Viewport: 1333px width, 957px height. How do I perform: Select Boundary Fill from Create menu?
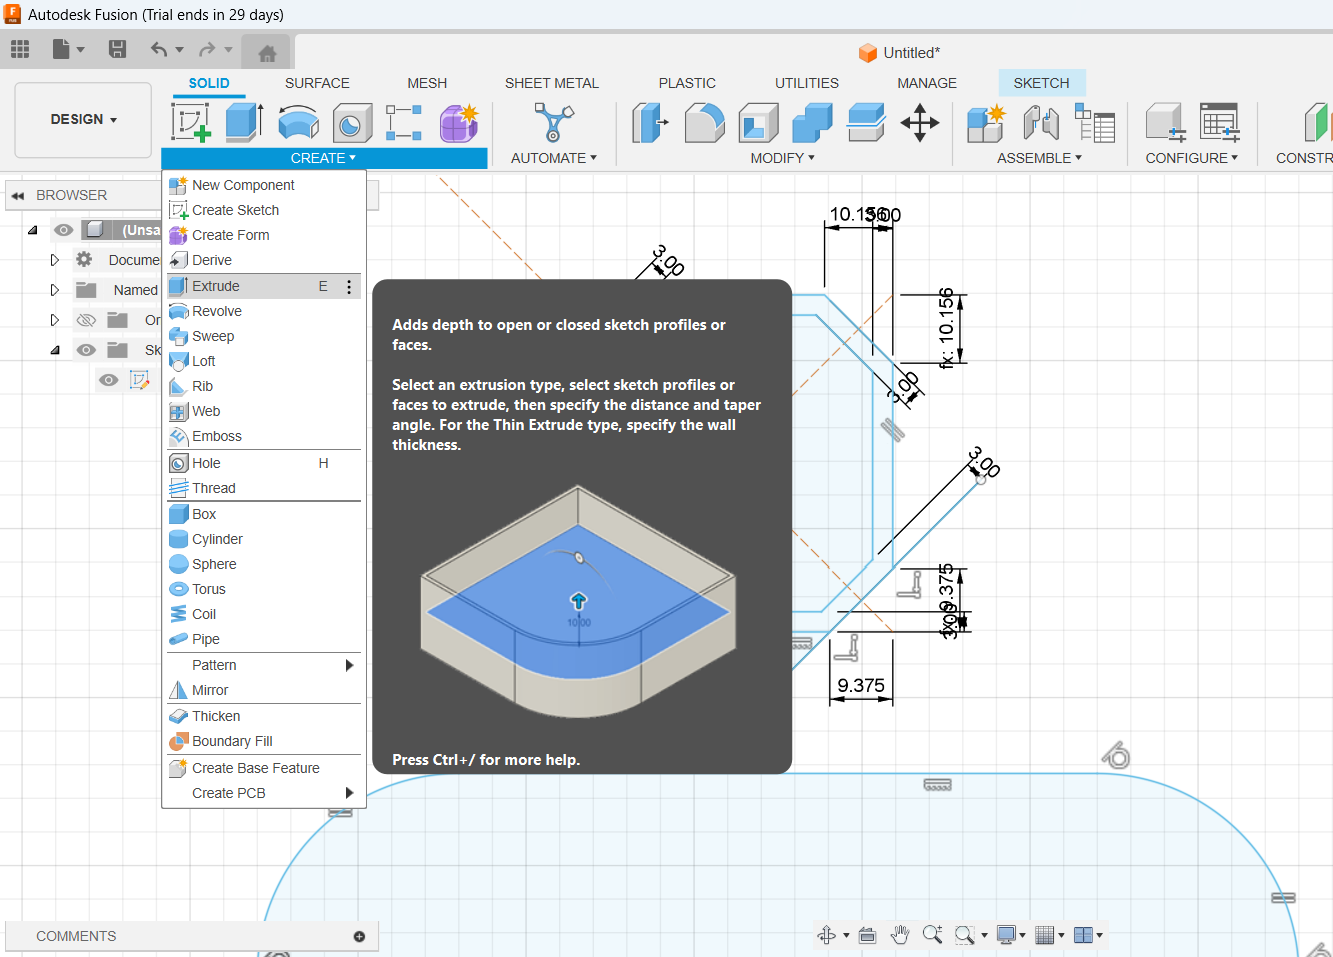264,741
